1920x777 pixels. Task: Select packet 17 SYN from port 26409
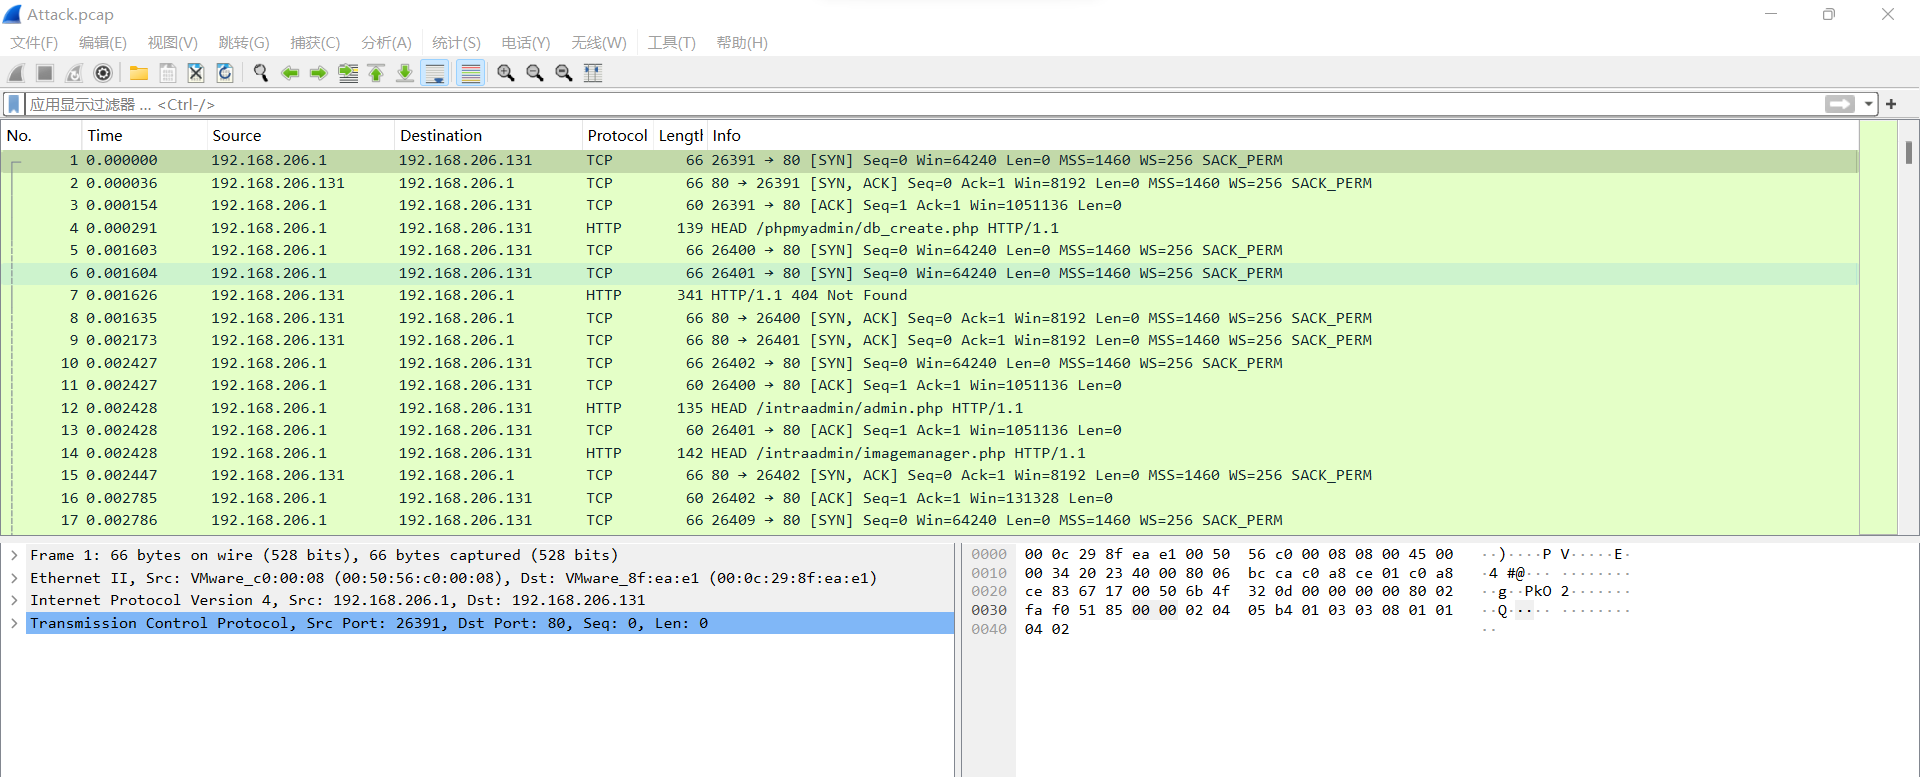(x=930, y=520)
